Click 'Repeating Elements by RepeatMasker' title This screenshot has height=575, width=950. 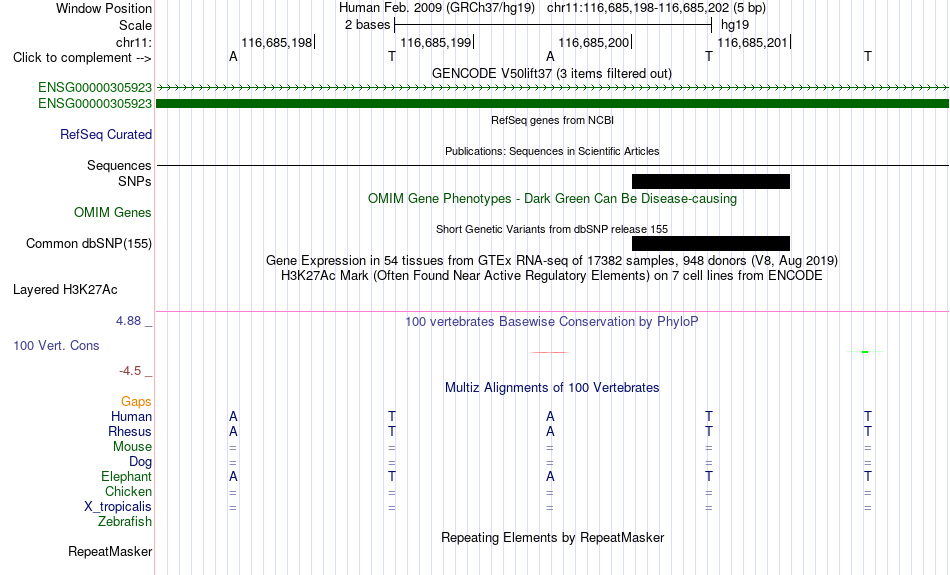click(552, 538)
